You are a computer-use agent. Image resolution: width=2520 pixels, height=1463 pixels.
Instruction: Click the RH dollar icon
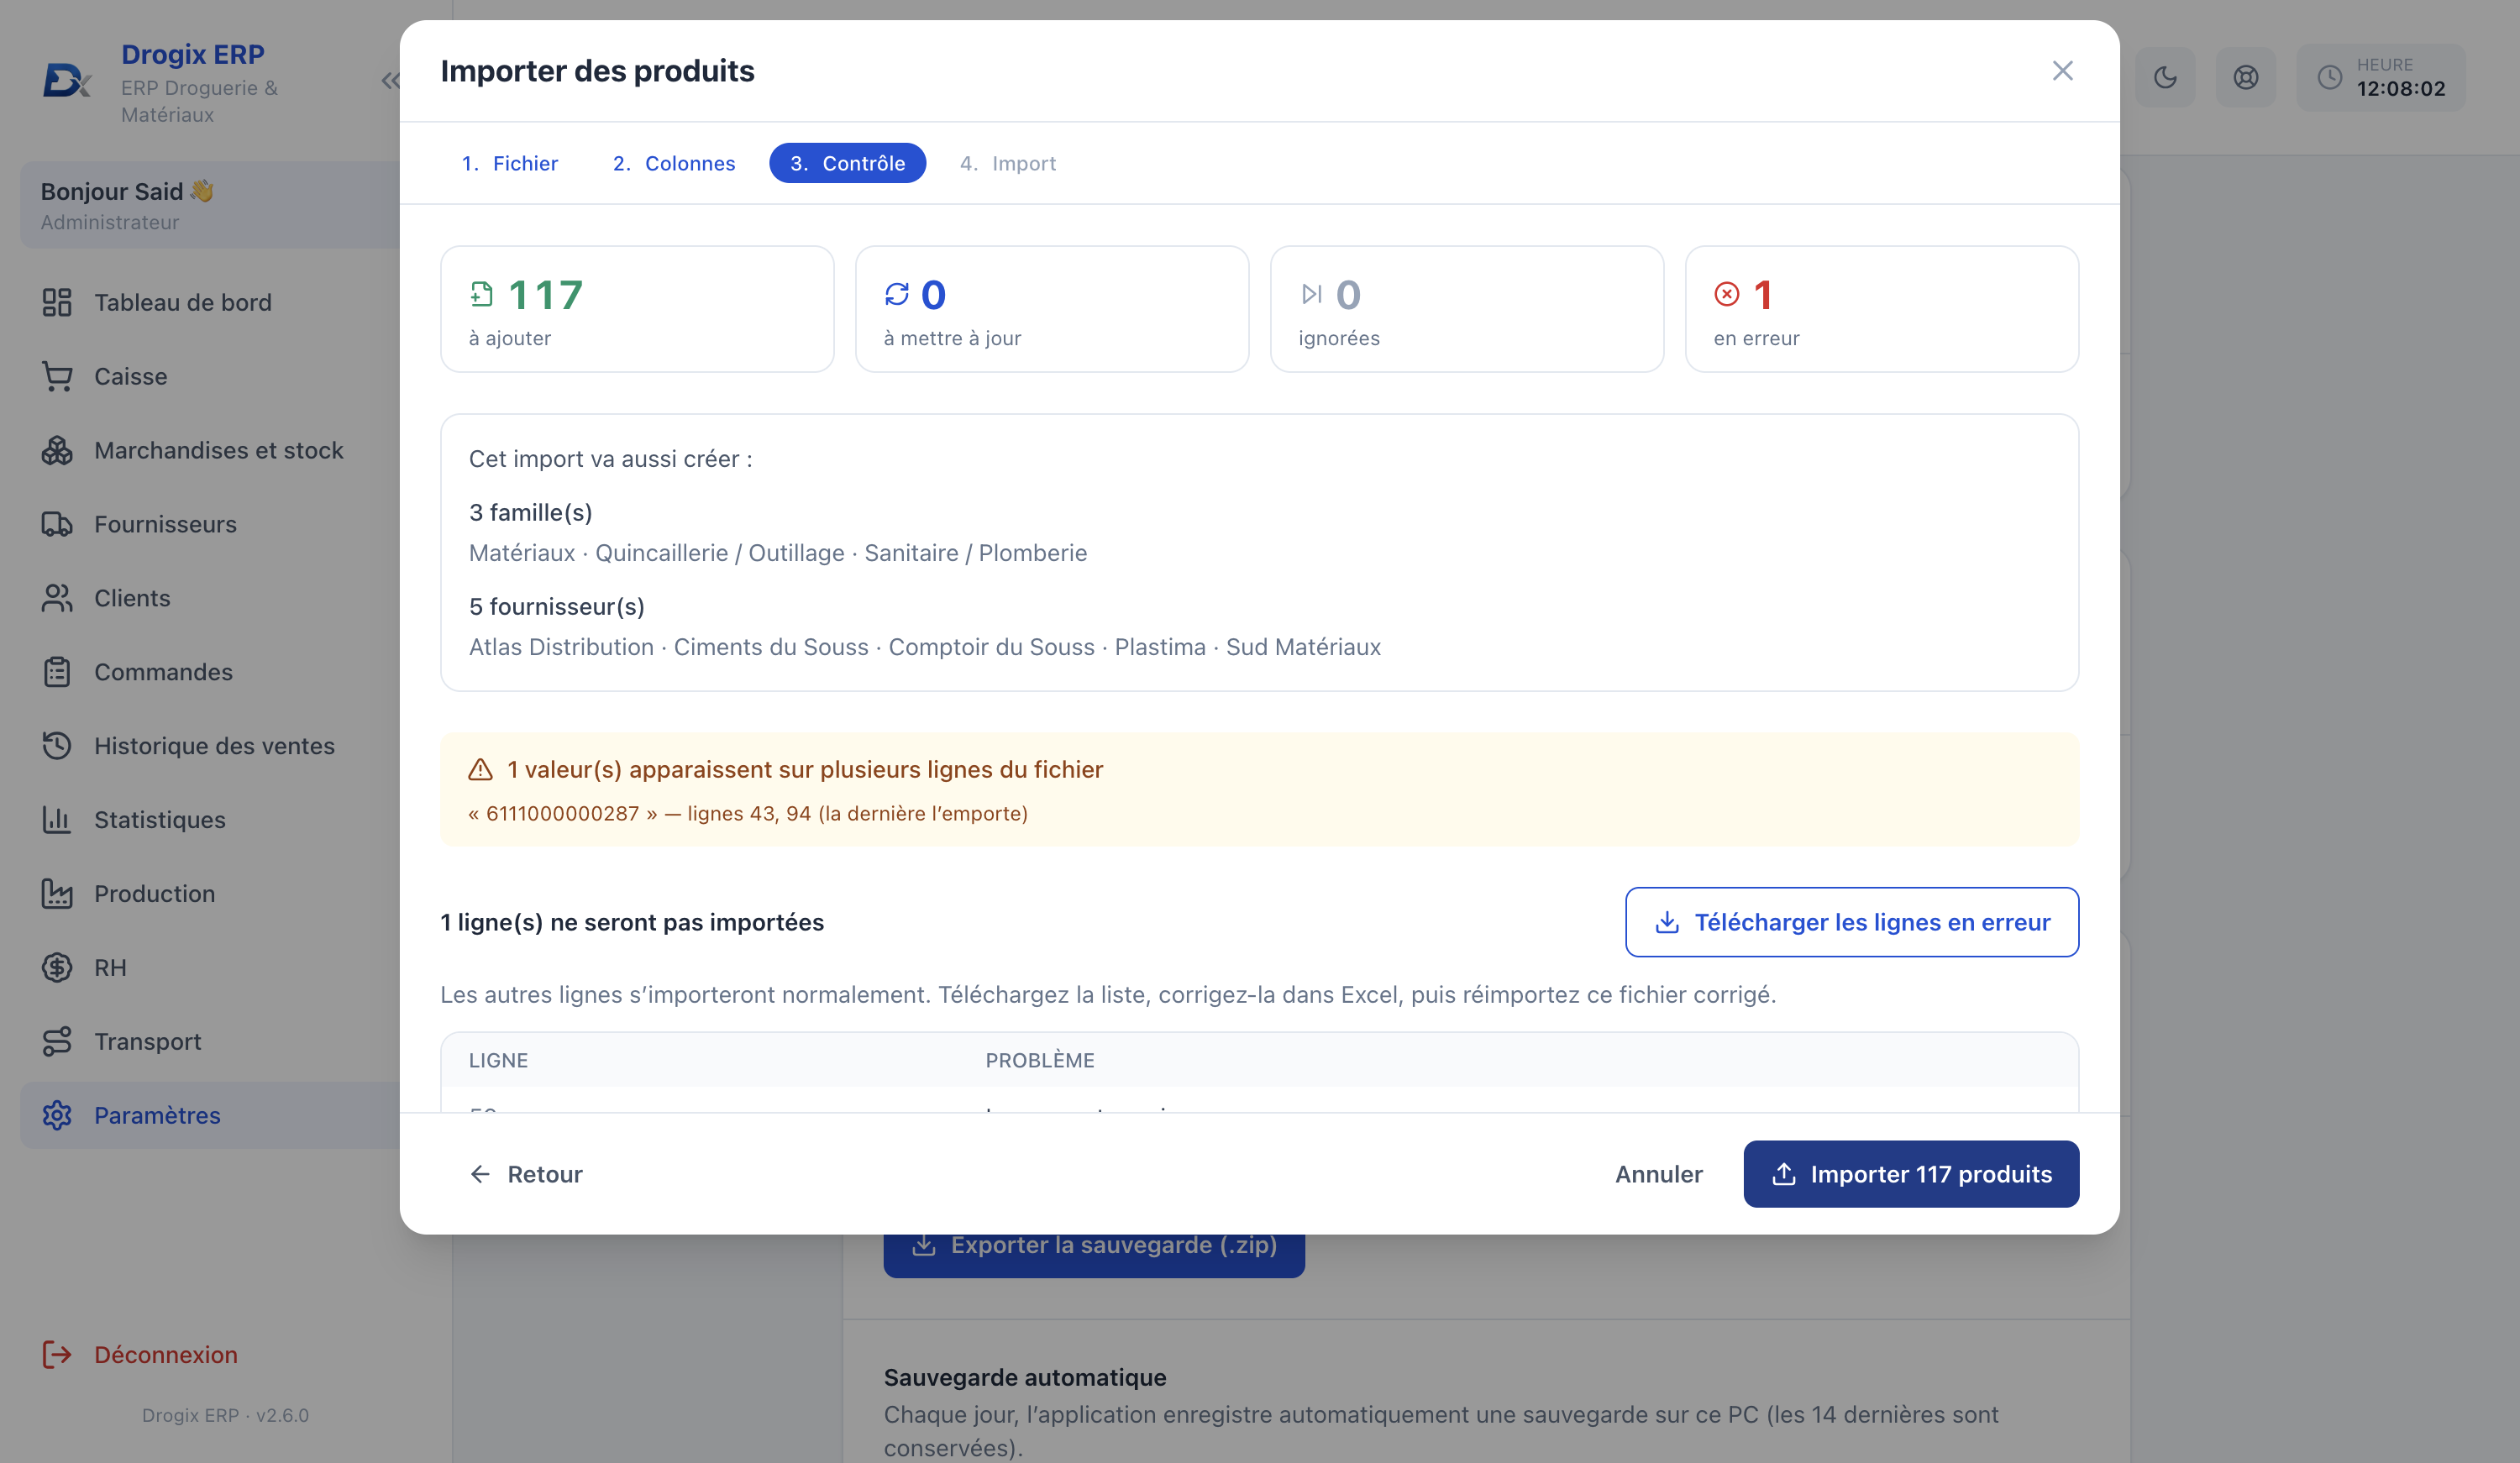[57, 968]
